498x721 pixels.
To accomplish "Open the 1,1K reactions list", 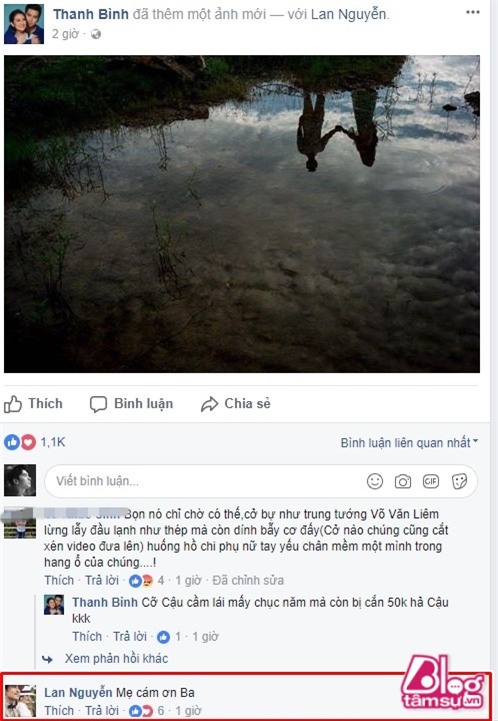I will 53,442.
